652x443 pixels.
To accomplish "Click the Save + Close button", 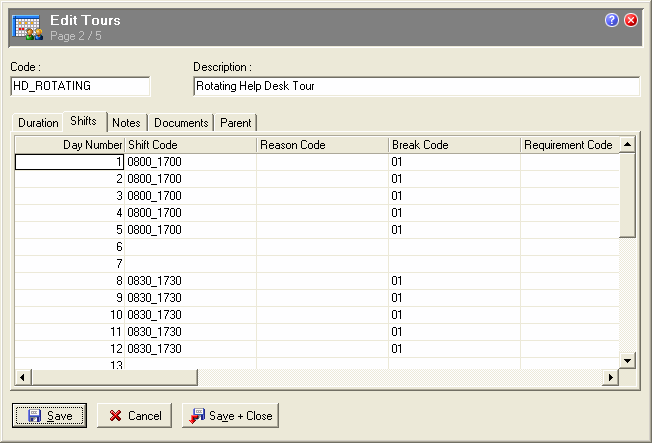I will pyautogui.click(x=230, y=415).
